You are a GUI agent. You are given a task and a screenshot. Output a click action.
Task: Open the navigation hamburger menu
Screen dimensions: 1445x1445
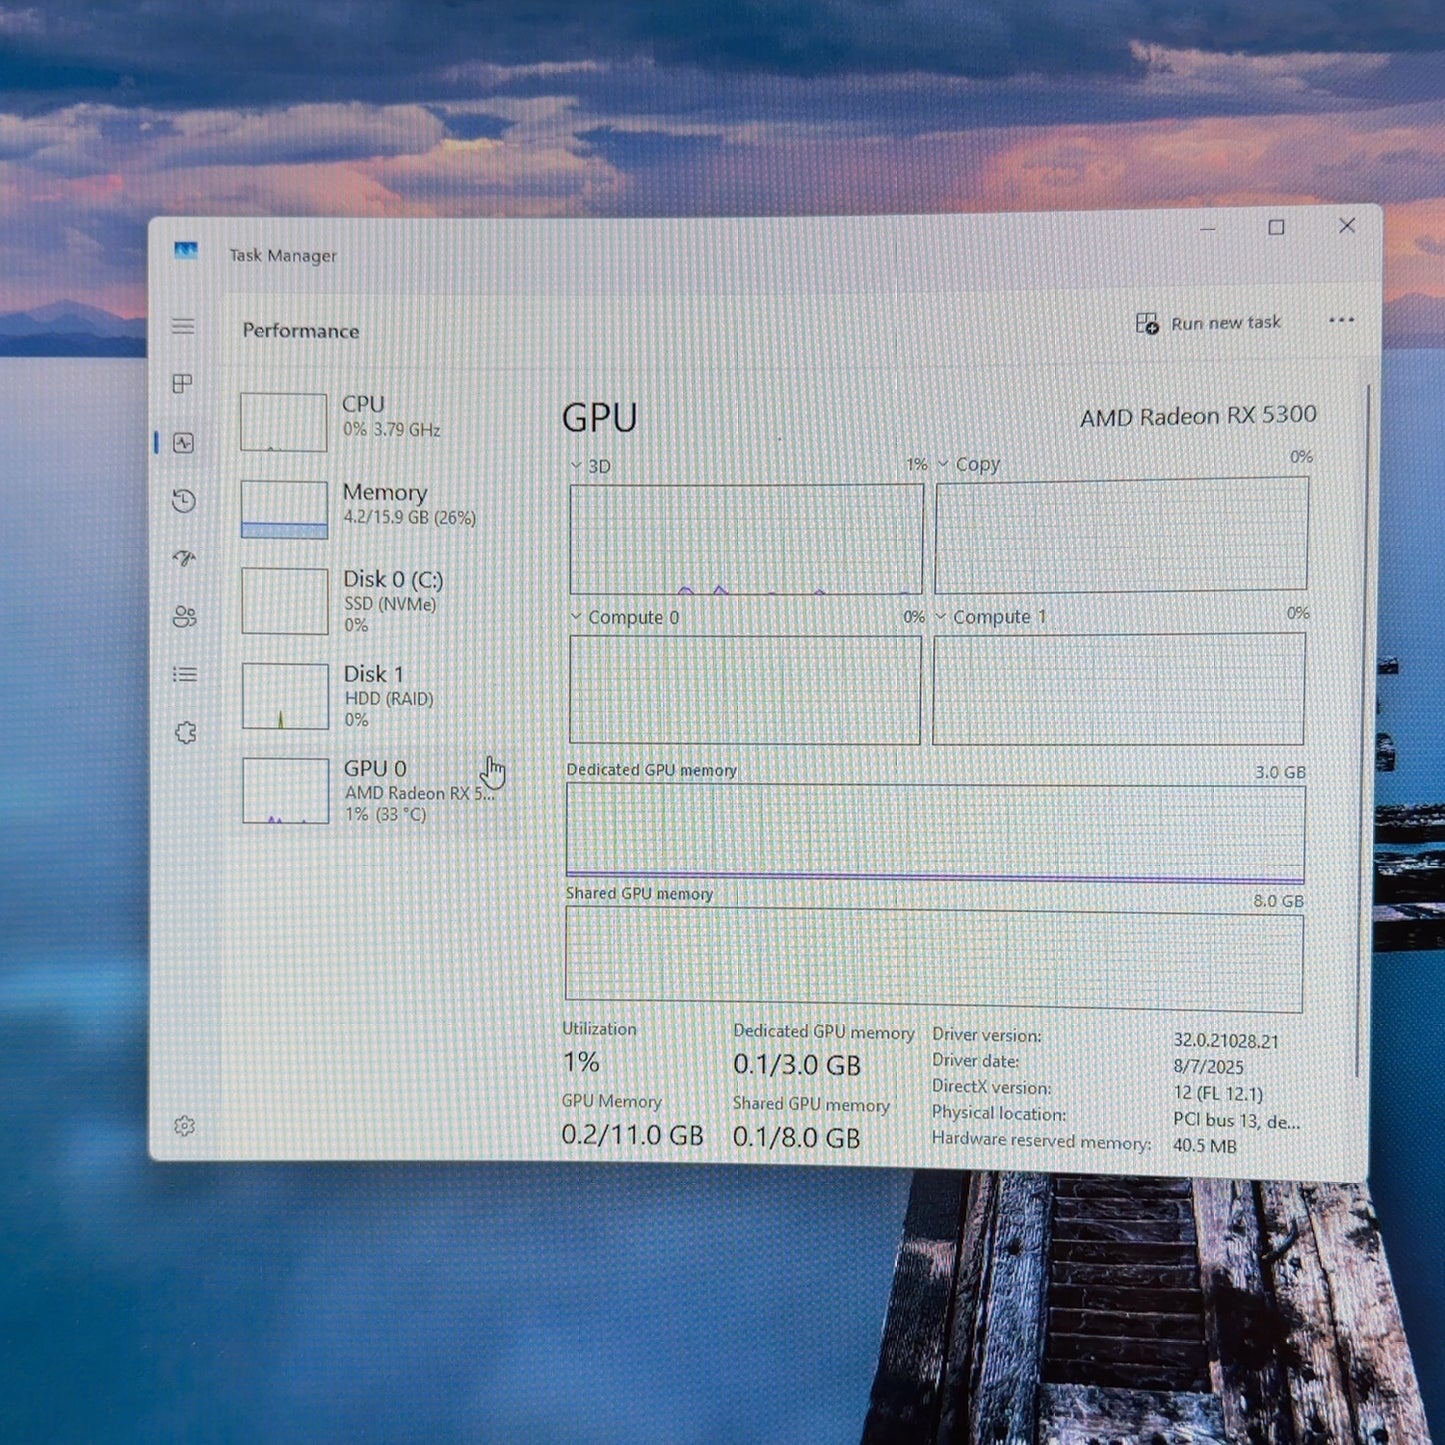click(x=183, y=326)
